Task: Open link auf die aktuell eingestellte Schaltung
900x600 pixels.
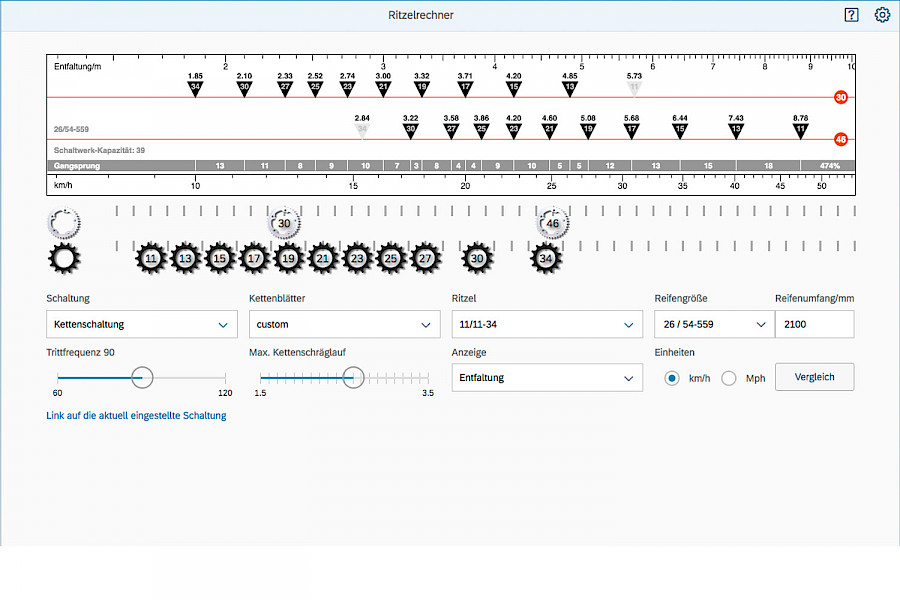Action: (136, 416)
